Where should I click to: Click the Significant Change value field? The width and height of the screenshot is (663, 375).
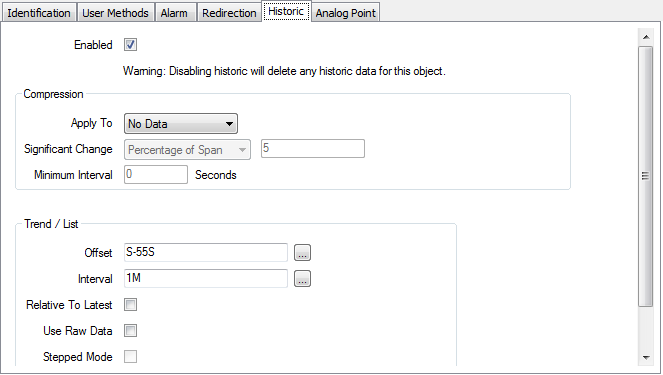(x=312, y=148)
